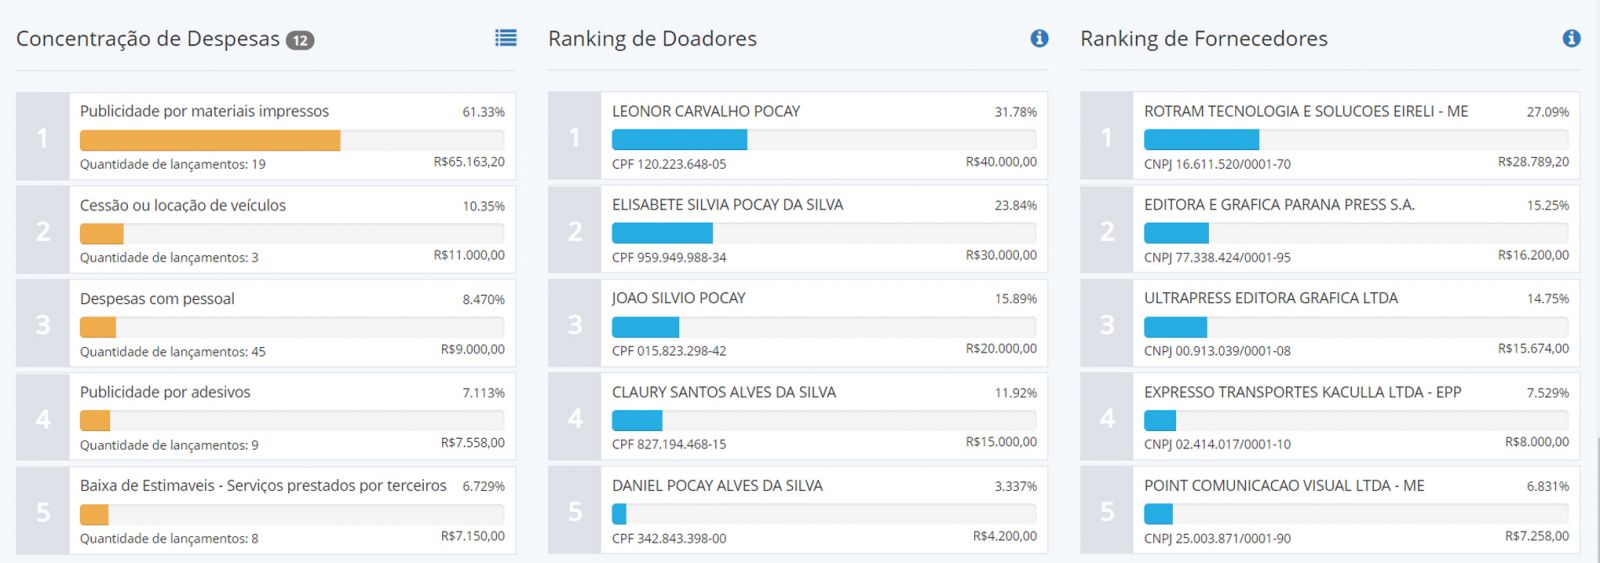Click the blue bar for CLAURY SANTOS ALVES DA SILVA
Viewport: 1600px width, 563px height.
637,420
